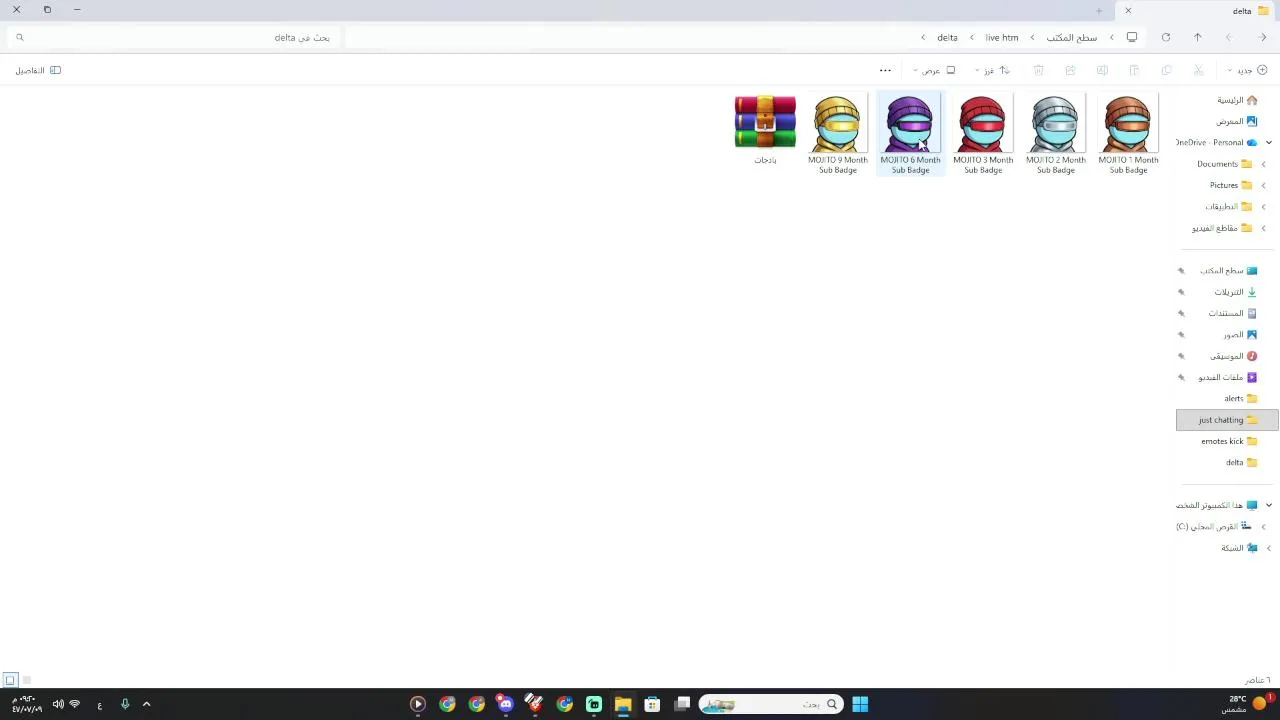Viewport: 1280px width, 720px height.
Task: Click the microphone icon in system tray
Action: pos(125,704)
